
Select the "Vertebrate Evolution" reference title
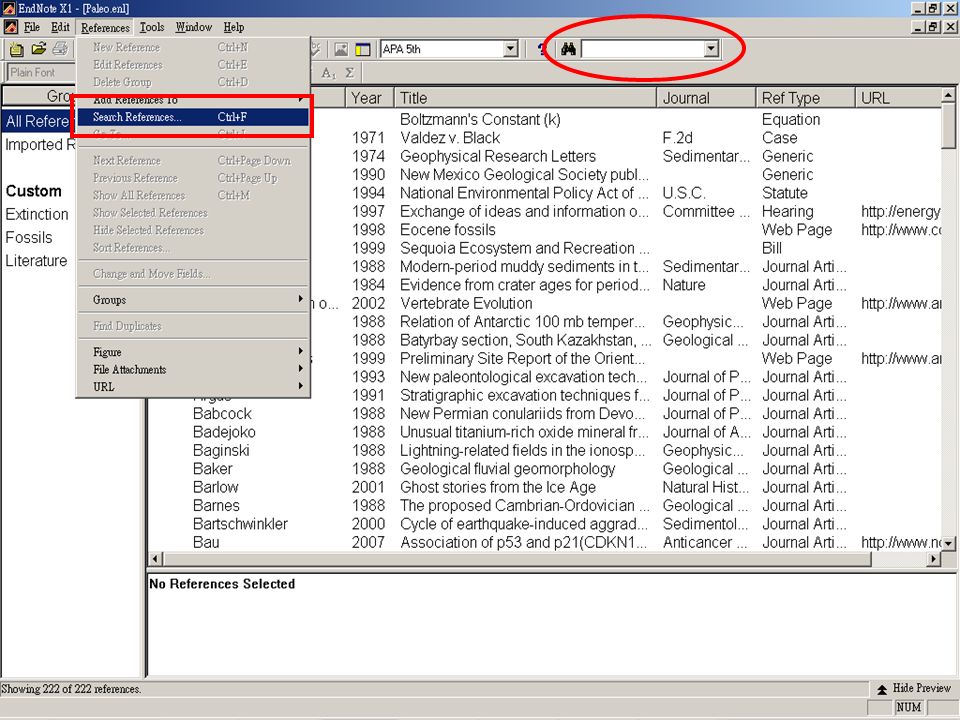(466, 303)
